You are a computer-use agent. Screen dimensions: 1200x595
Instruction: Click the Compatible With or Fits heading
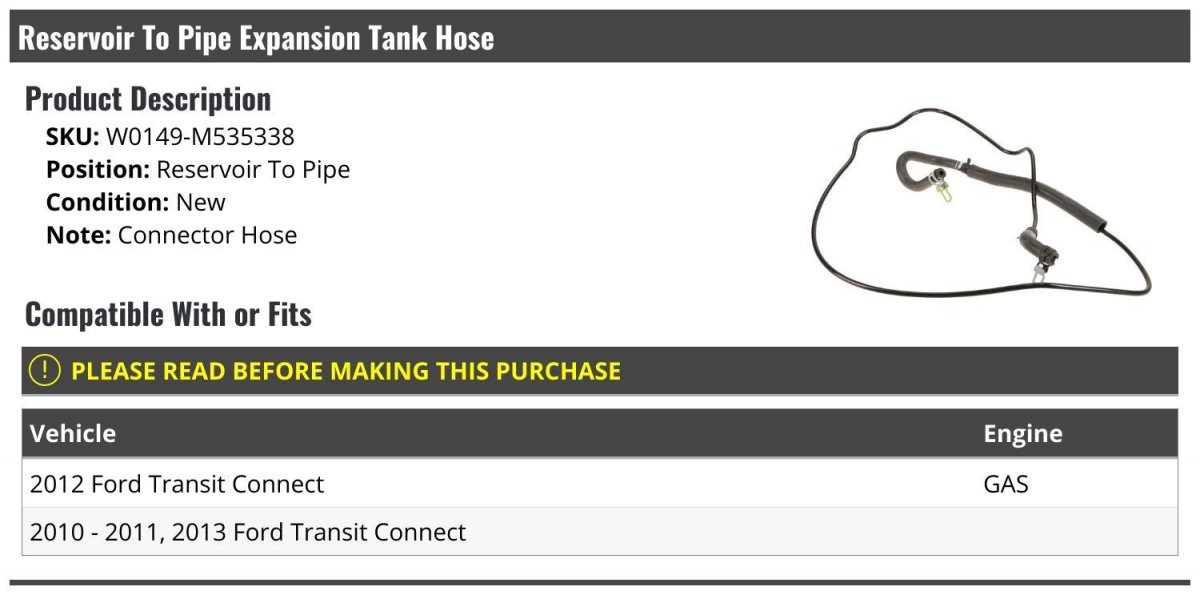coord(168,315)
